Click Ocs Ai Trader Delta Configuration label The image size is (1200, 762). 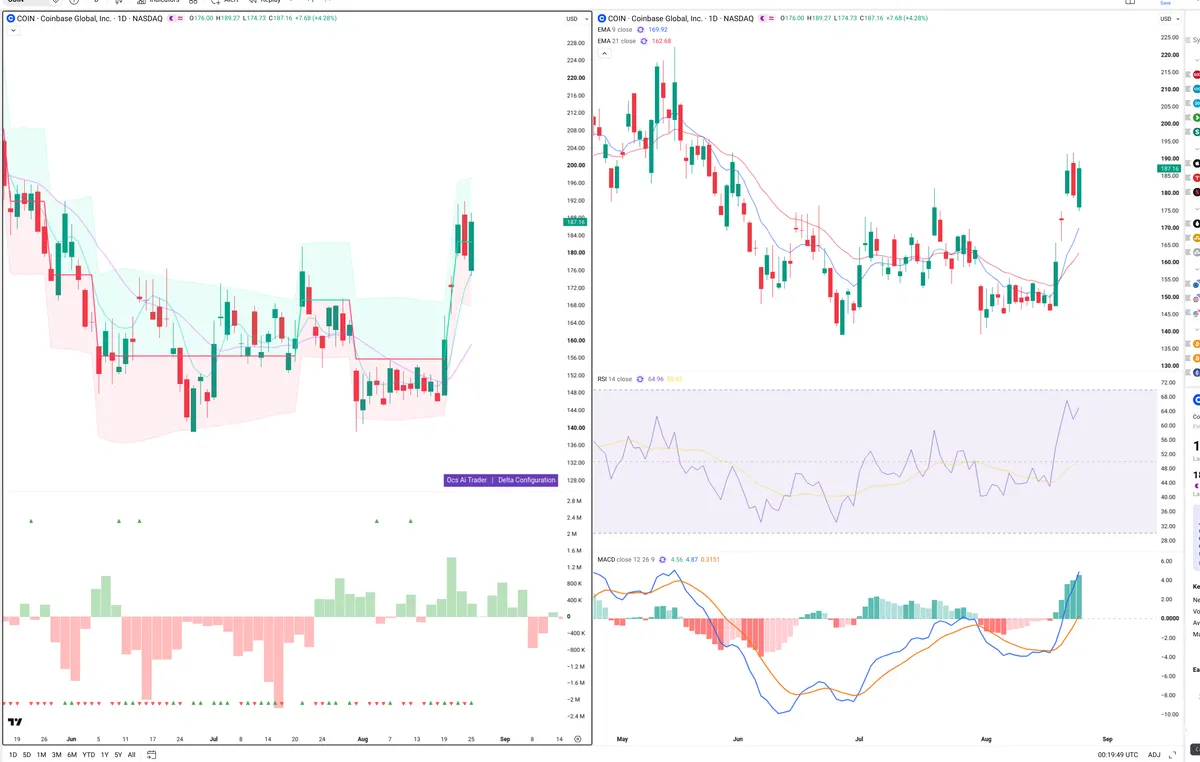click(x=500, y=480)
